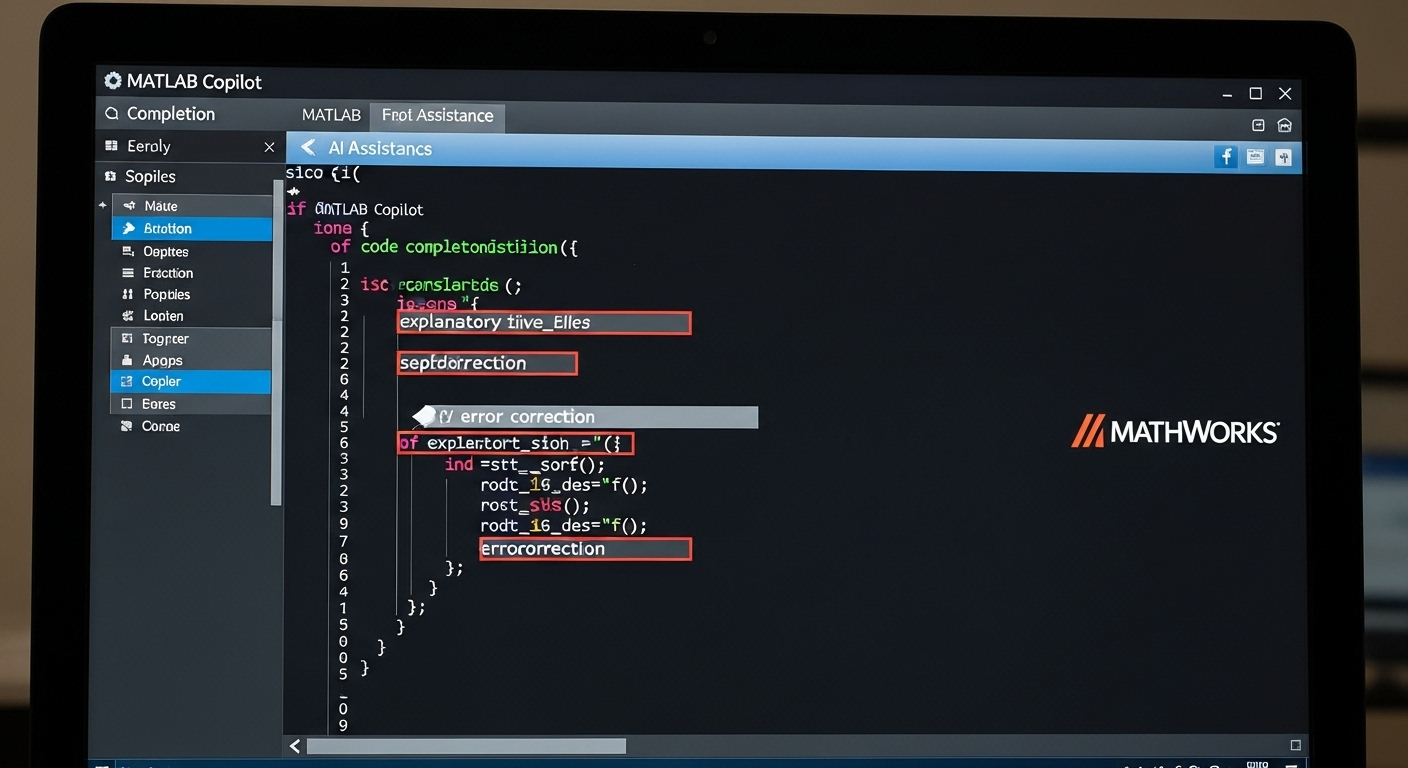Viewport: 1408px width, 768px height.
Task: Click the search icon beside Completion
Action: coord(112,114)
